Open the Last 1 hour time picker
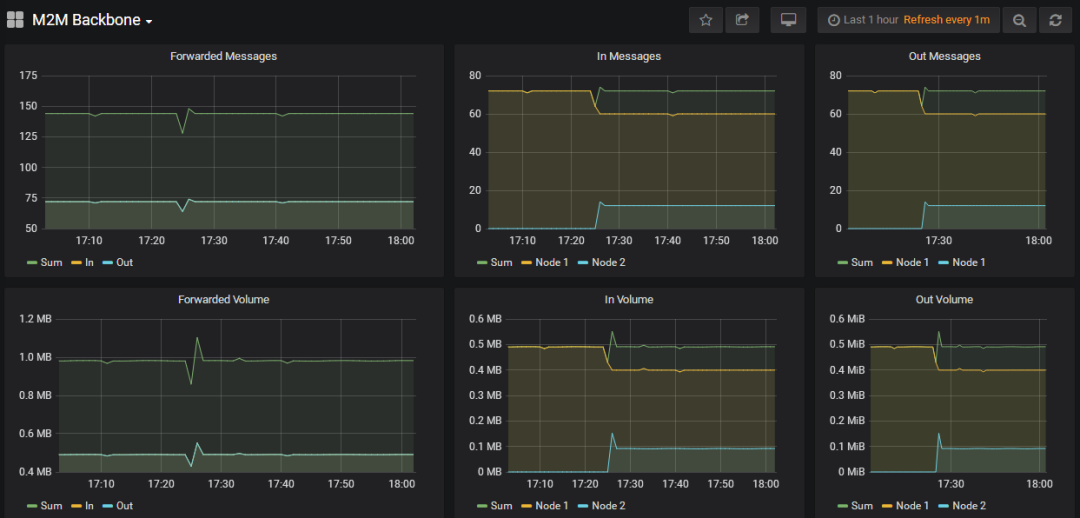The height and width of the screenshot is (518, 1080). [x=908, y=20]
